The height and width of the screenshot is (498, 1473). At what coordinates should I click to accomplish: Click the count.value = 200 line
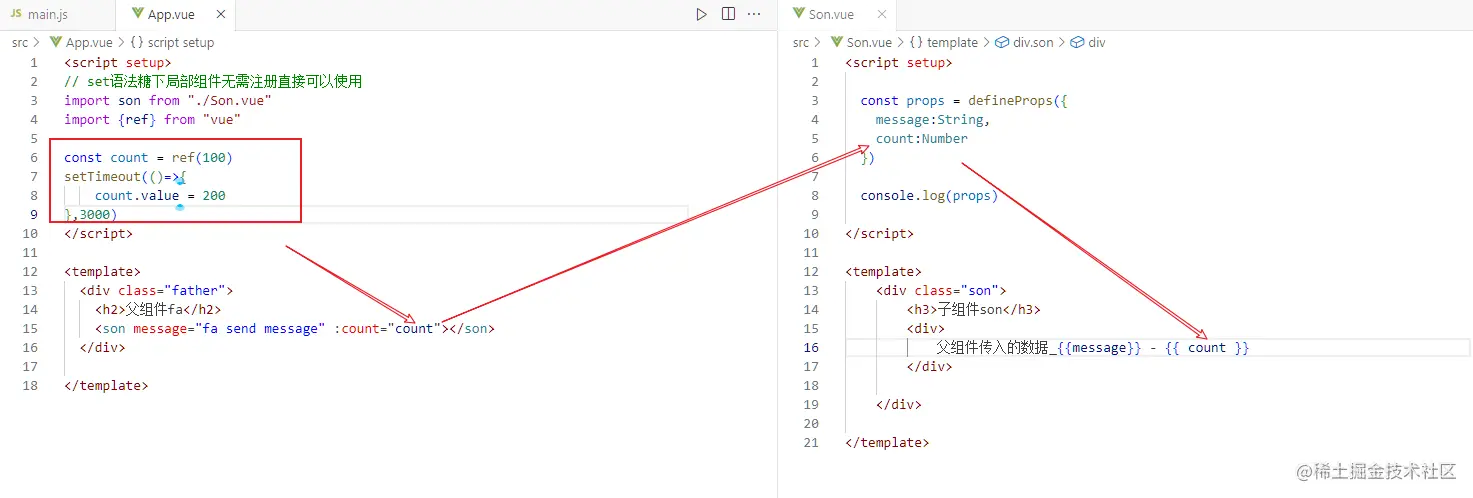[x=160, y=195]
